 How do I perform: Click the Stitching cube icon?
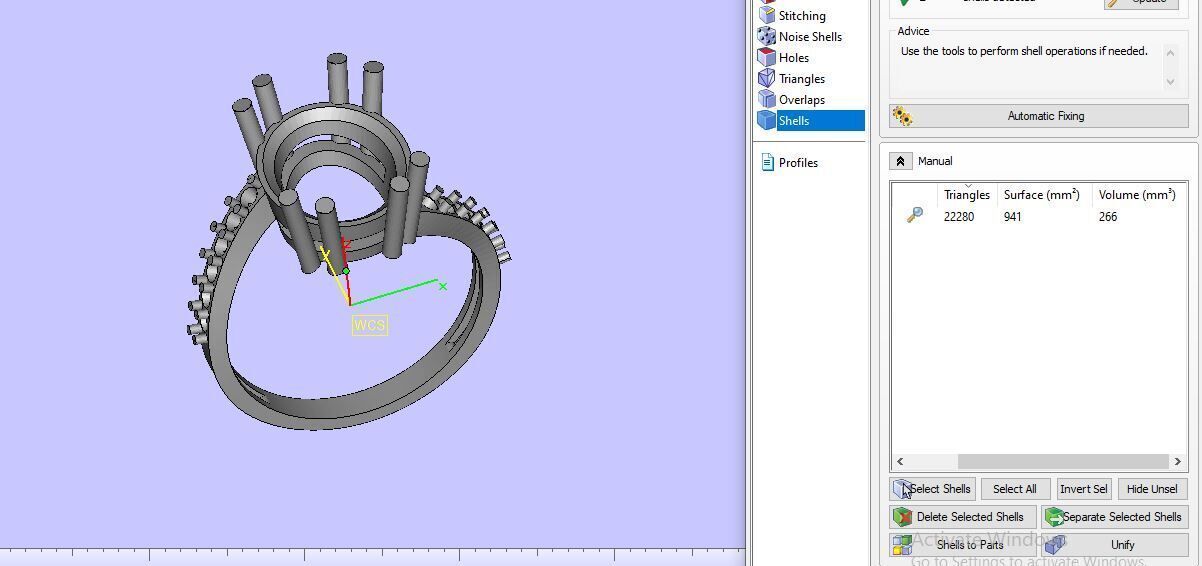[x=766, y=15]
